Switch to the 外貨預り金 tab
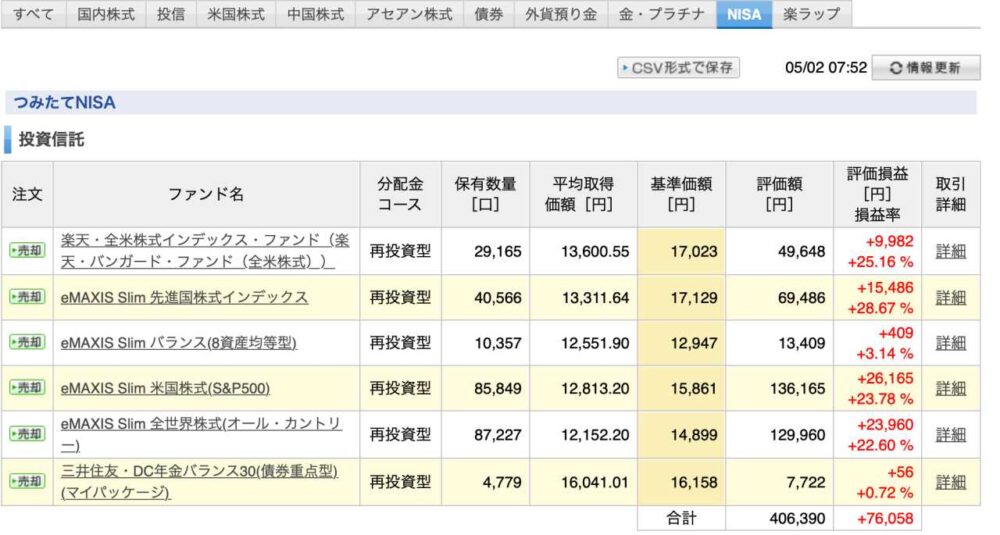1000x535 pixels. tap(561, 14)
